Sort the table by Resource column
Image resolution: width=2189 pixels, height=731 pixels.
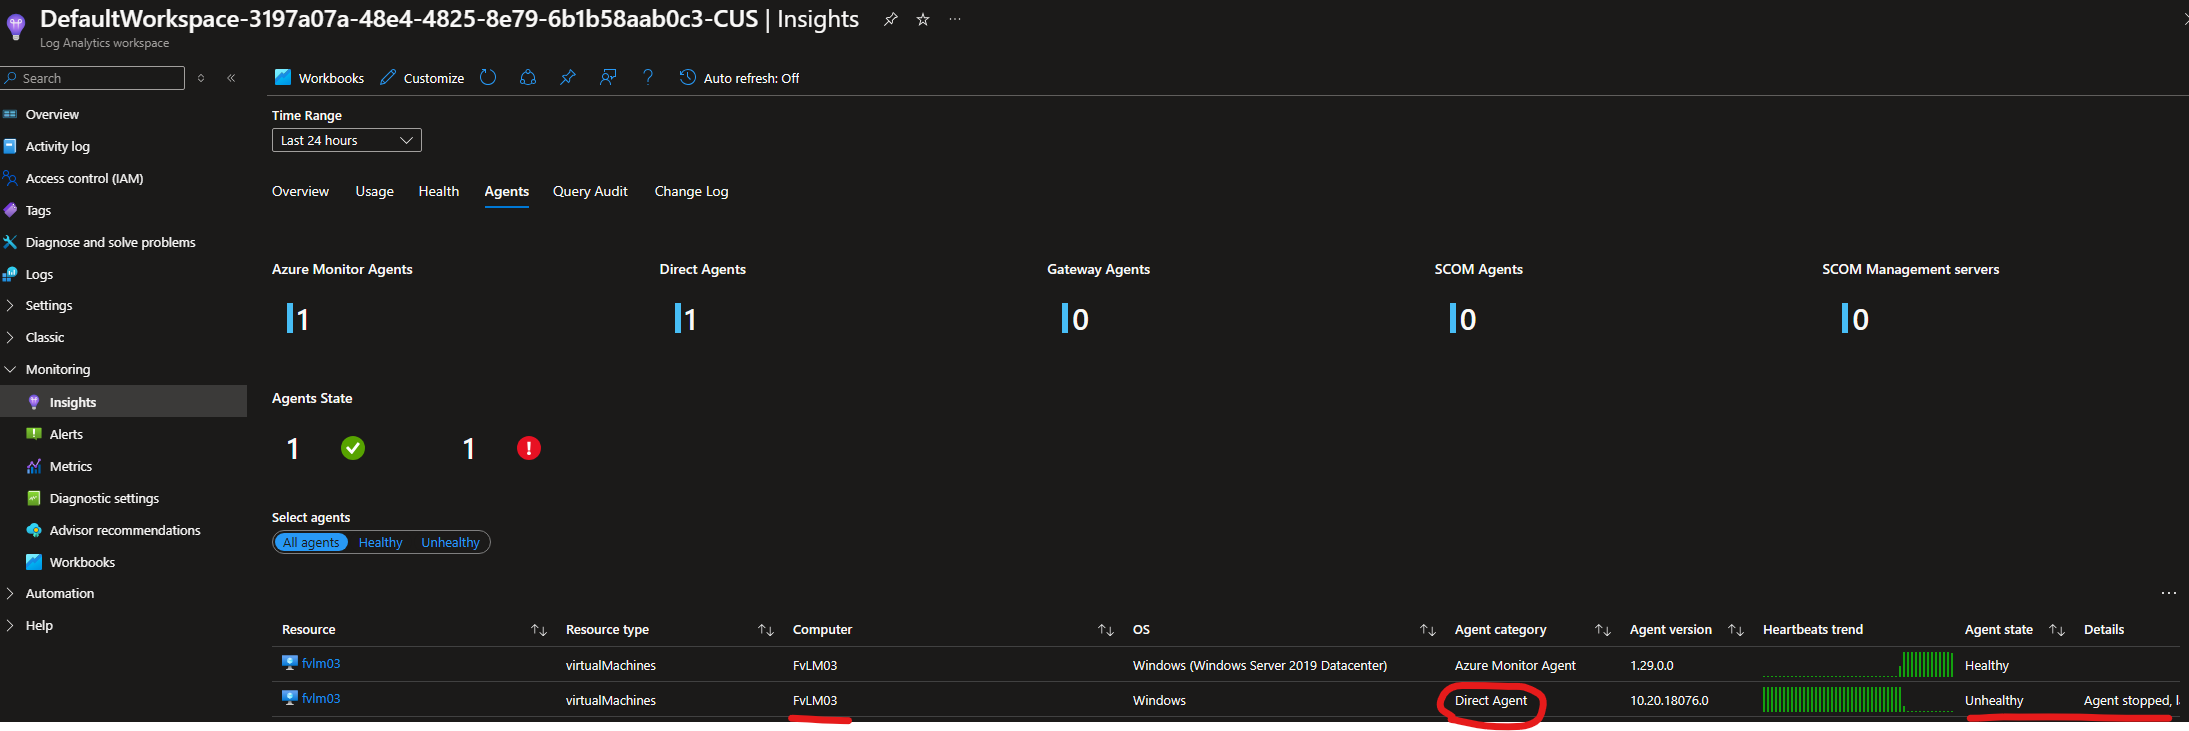click(x=539, y=630)
